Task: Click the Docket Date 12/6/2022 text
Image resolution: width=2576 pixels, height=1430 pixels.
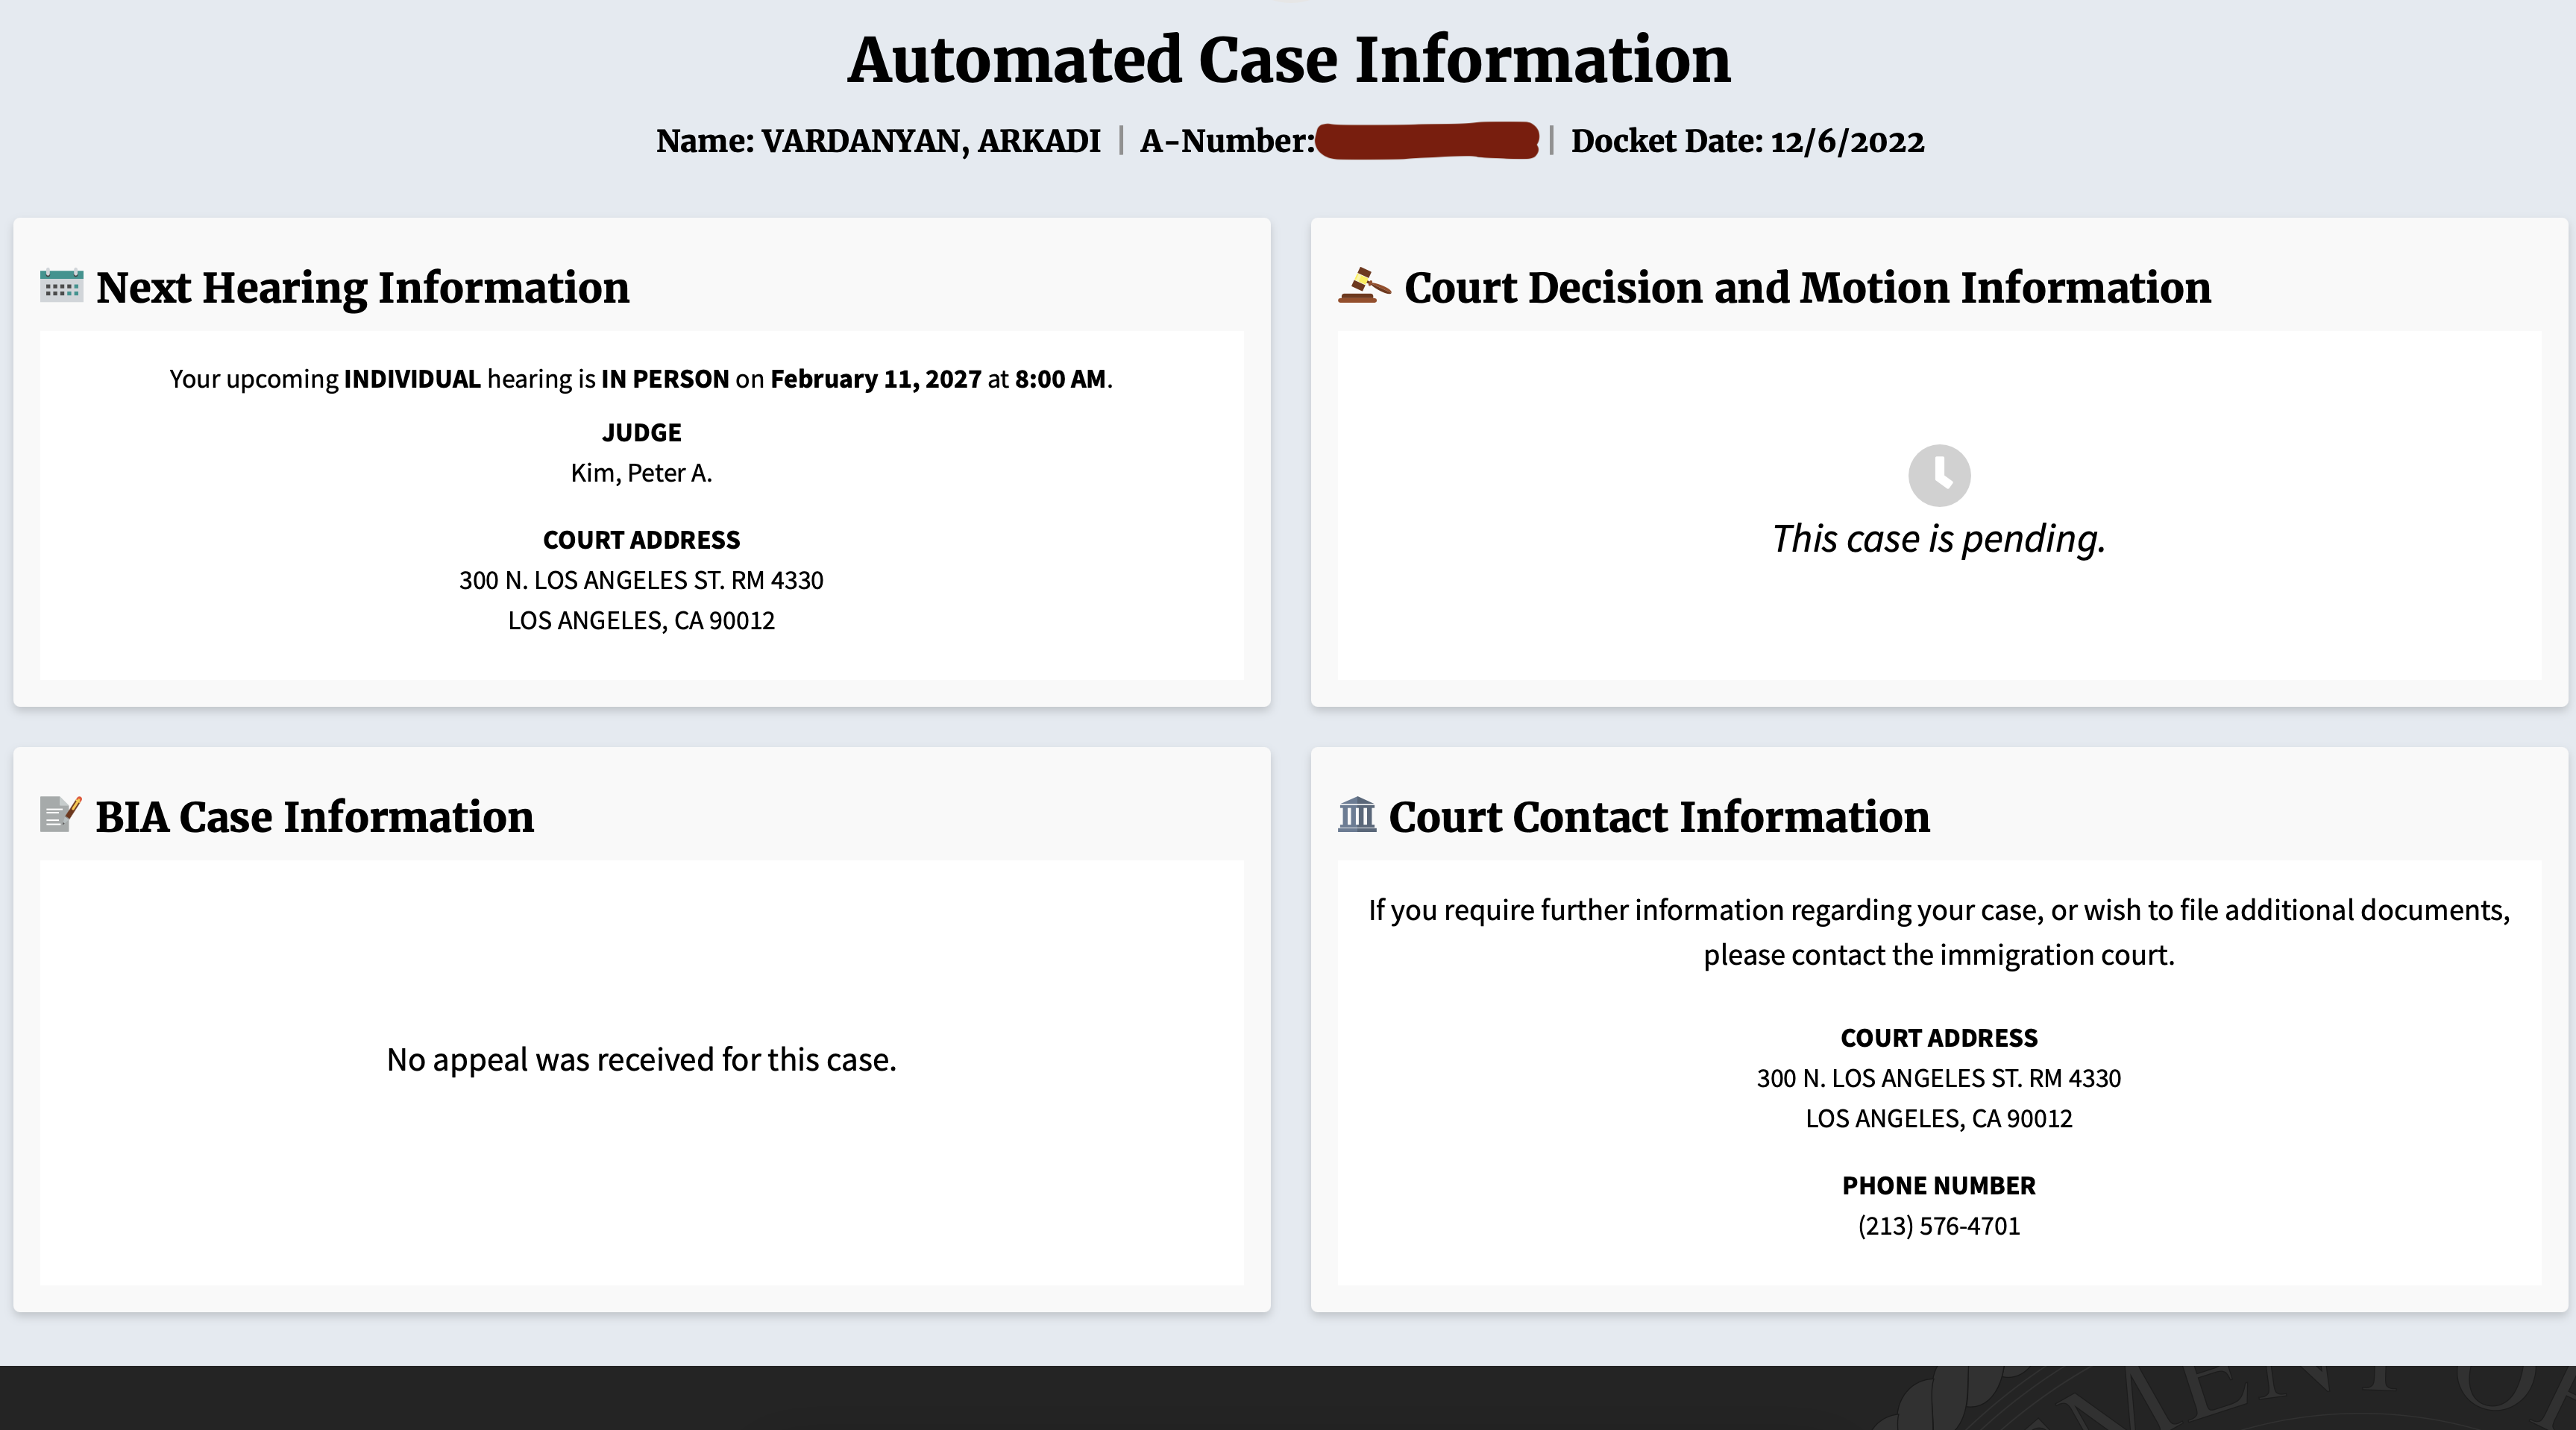Action: (x=1747, y=141)
